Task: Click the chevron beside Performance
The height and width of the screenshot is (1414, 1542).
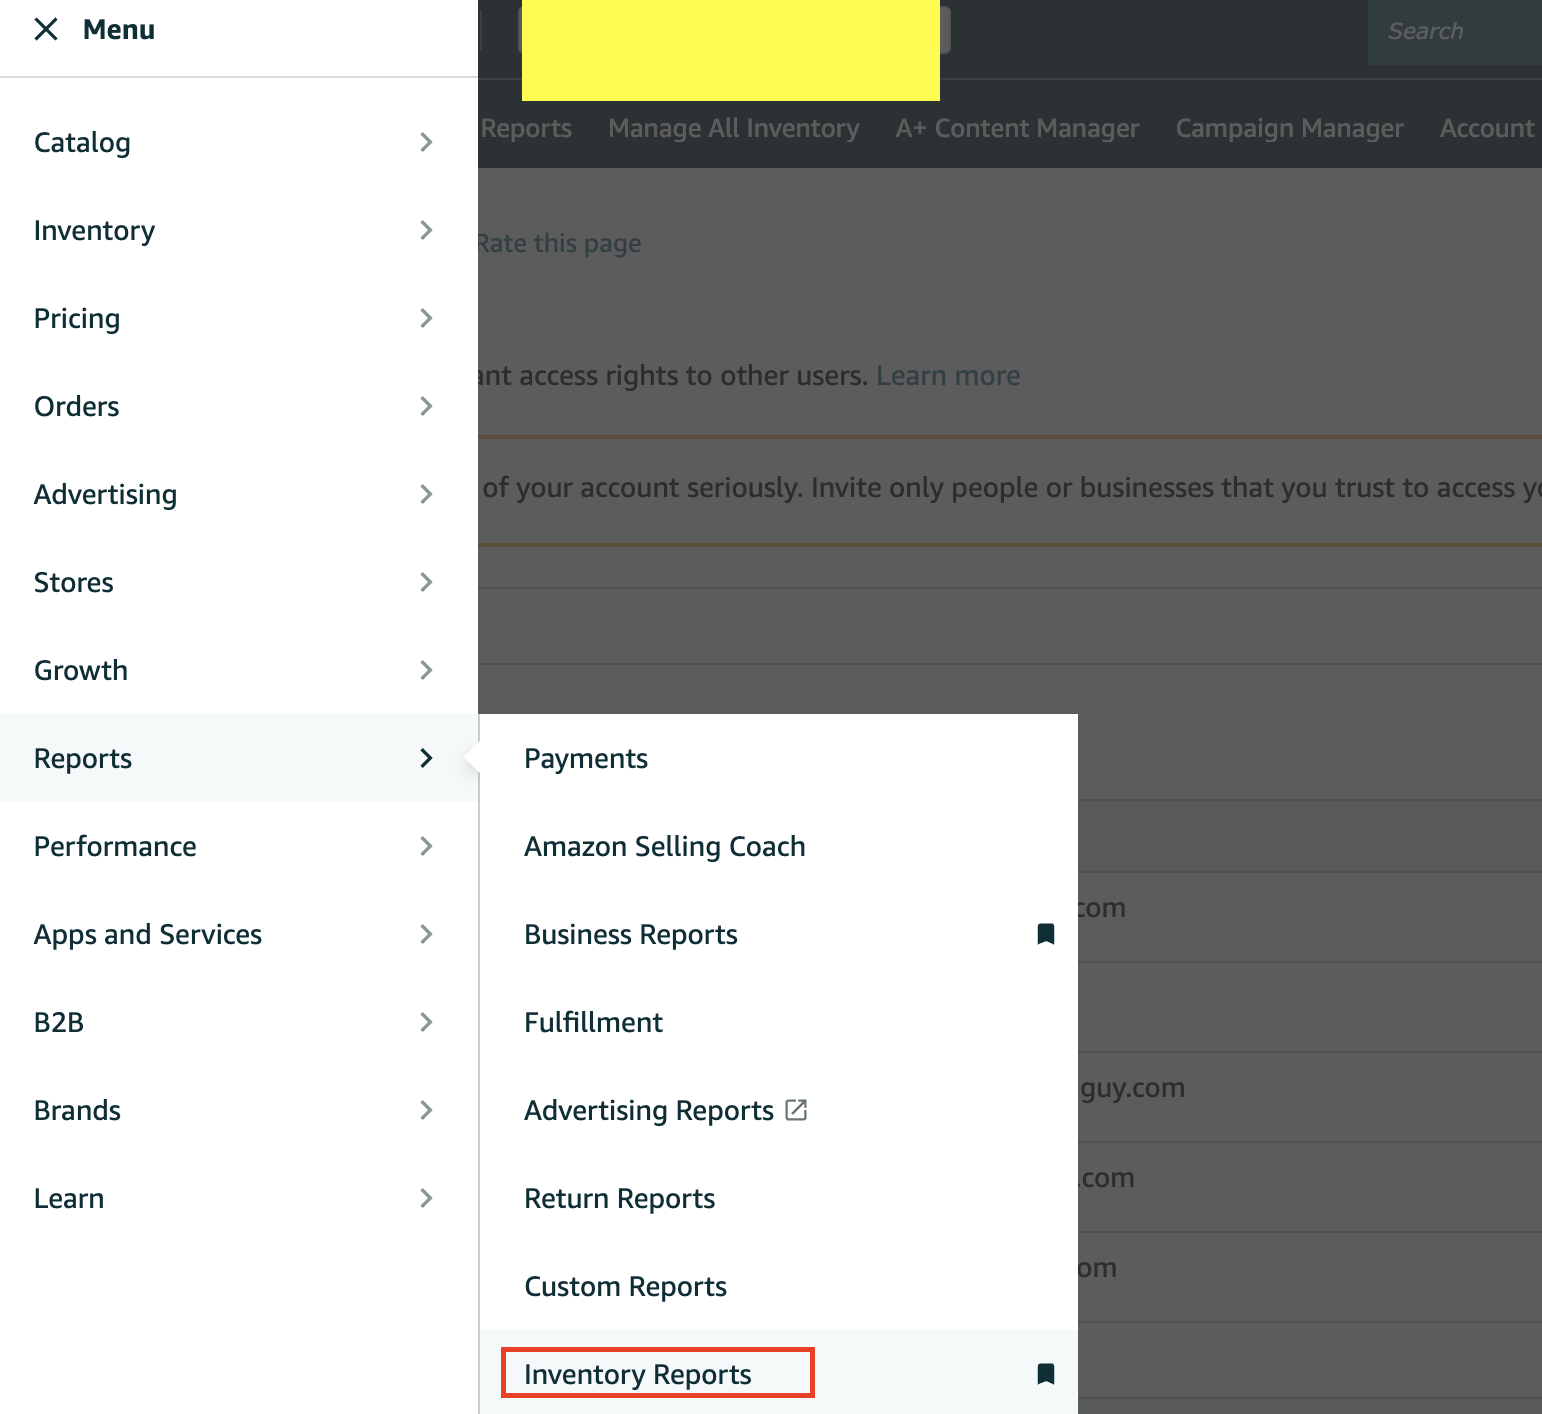Action: click(427, 846)
